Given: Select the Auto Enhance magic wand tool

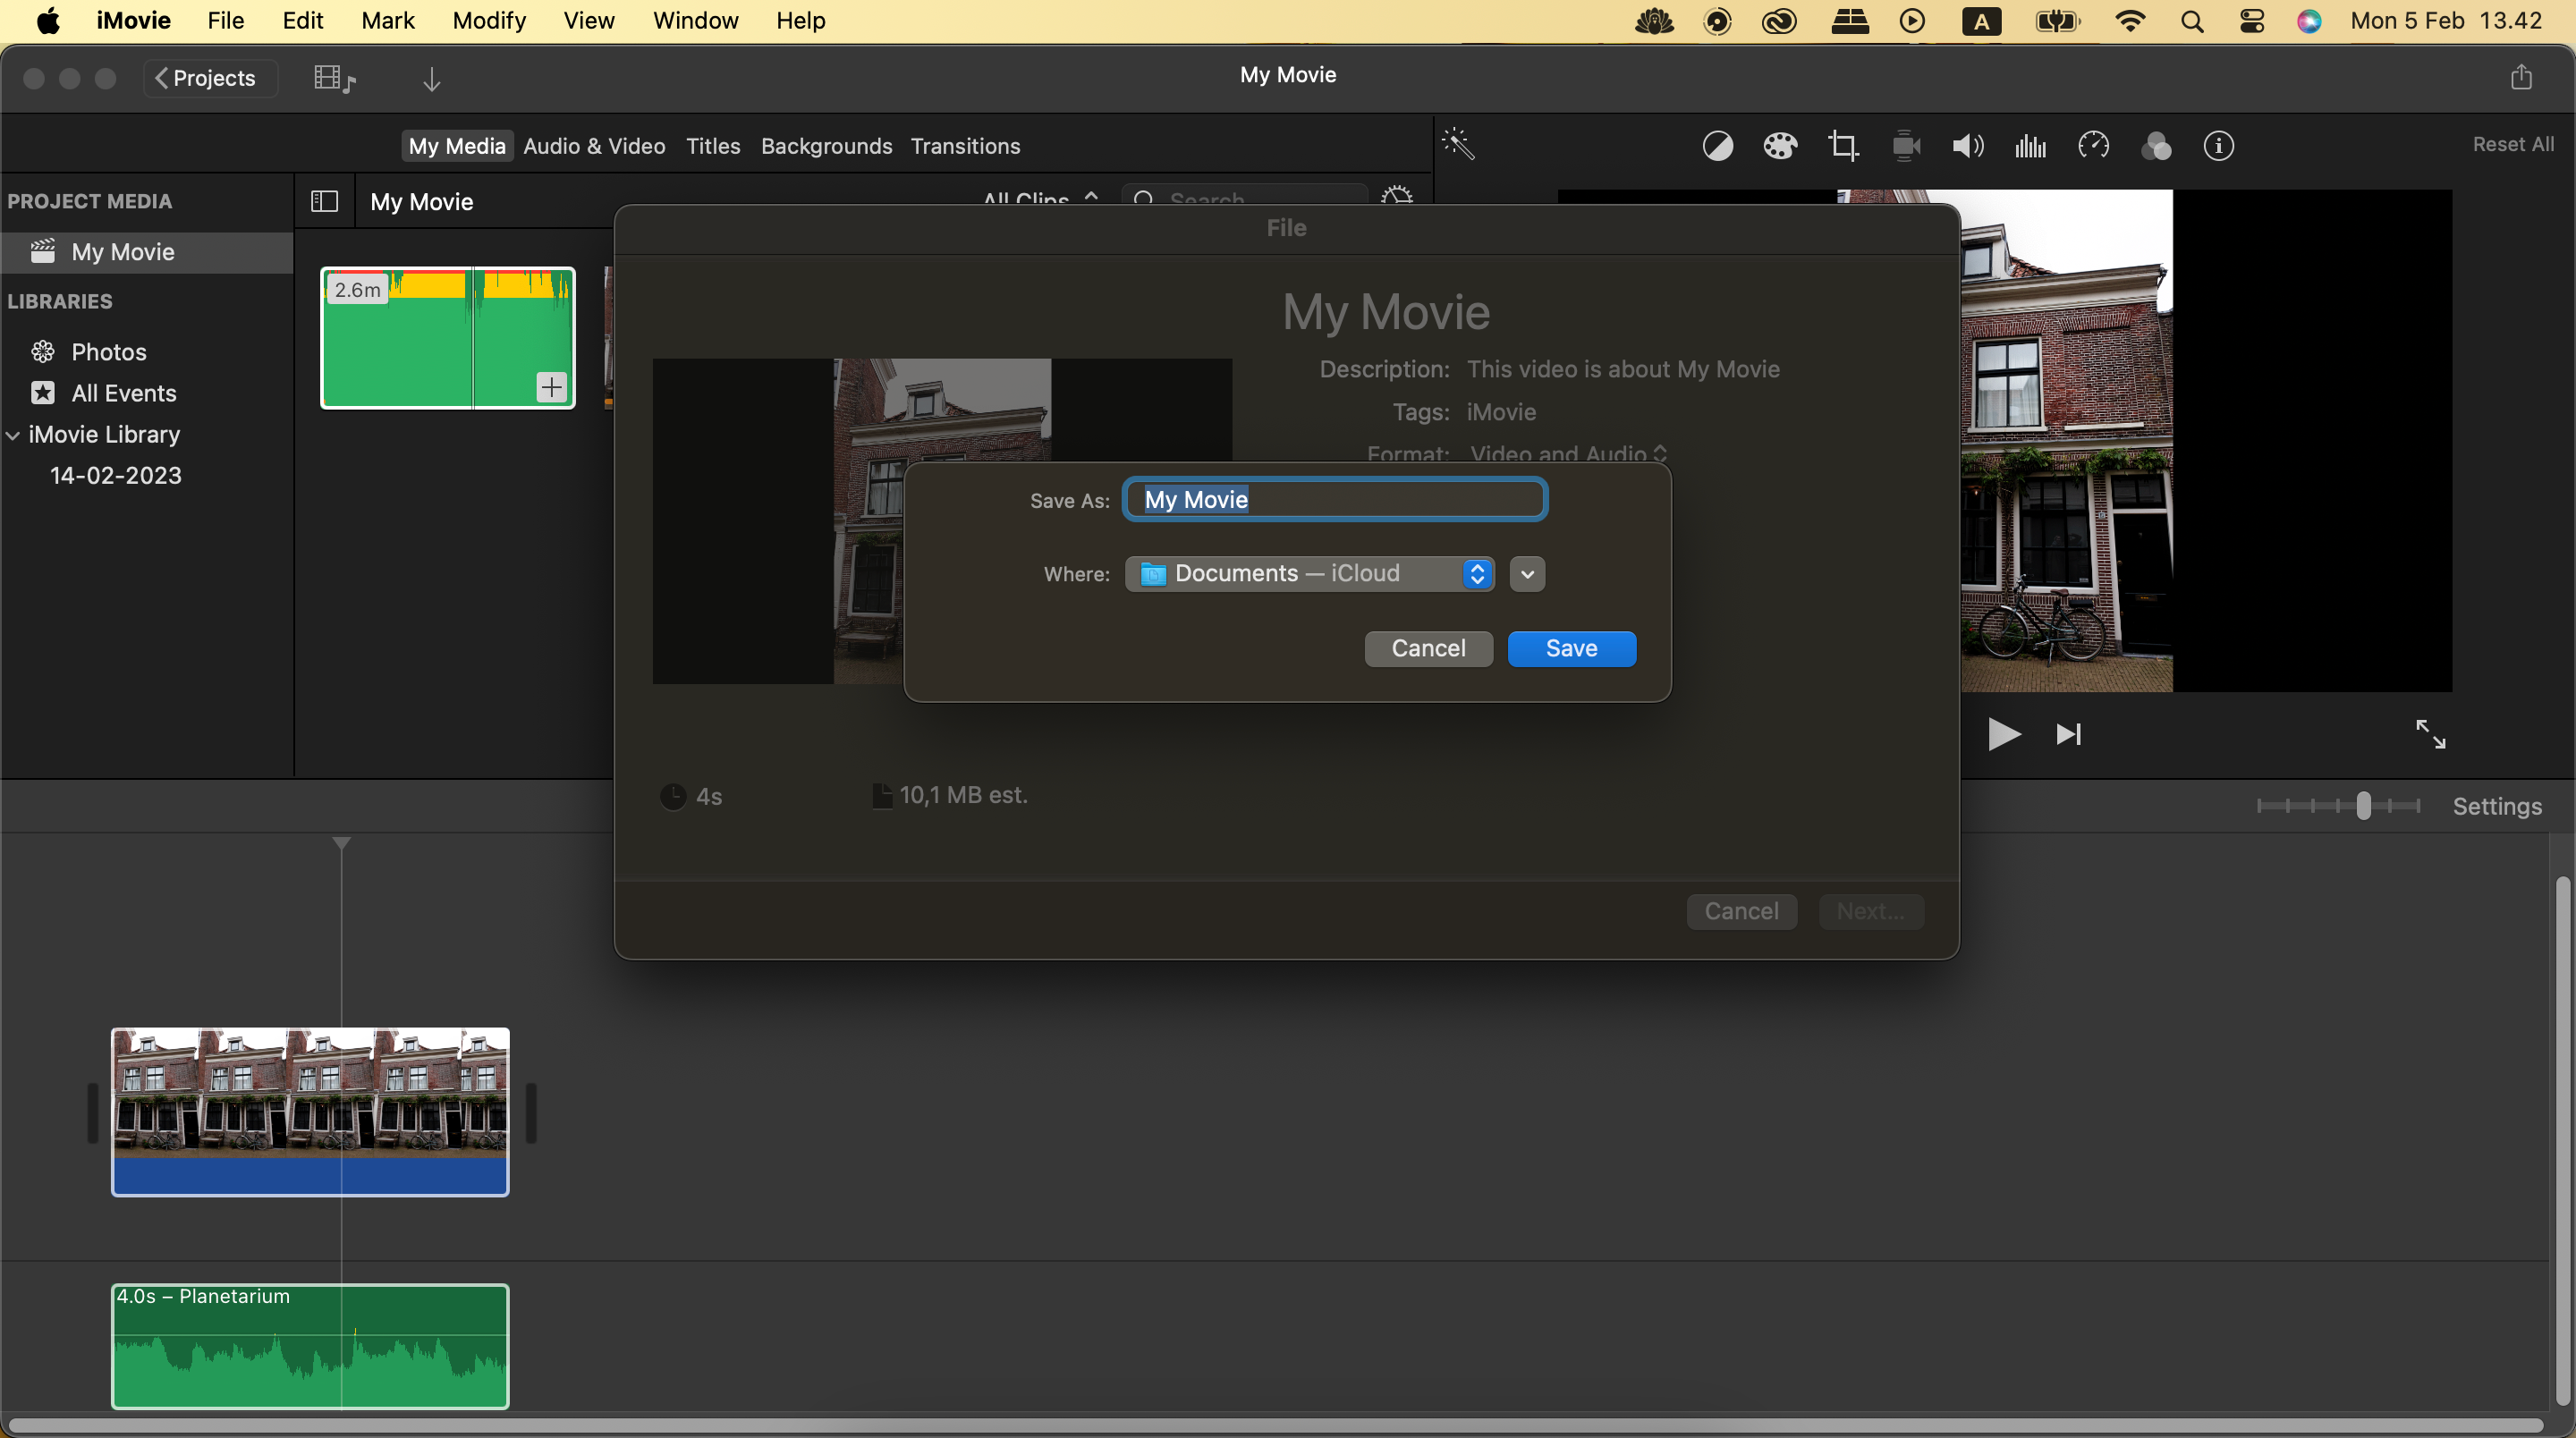Looking at the screenshot, I should pos(1459,145).
